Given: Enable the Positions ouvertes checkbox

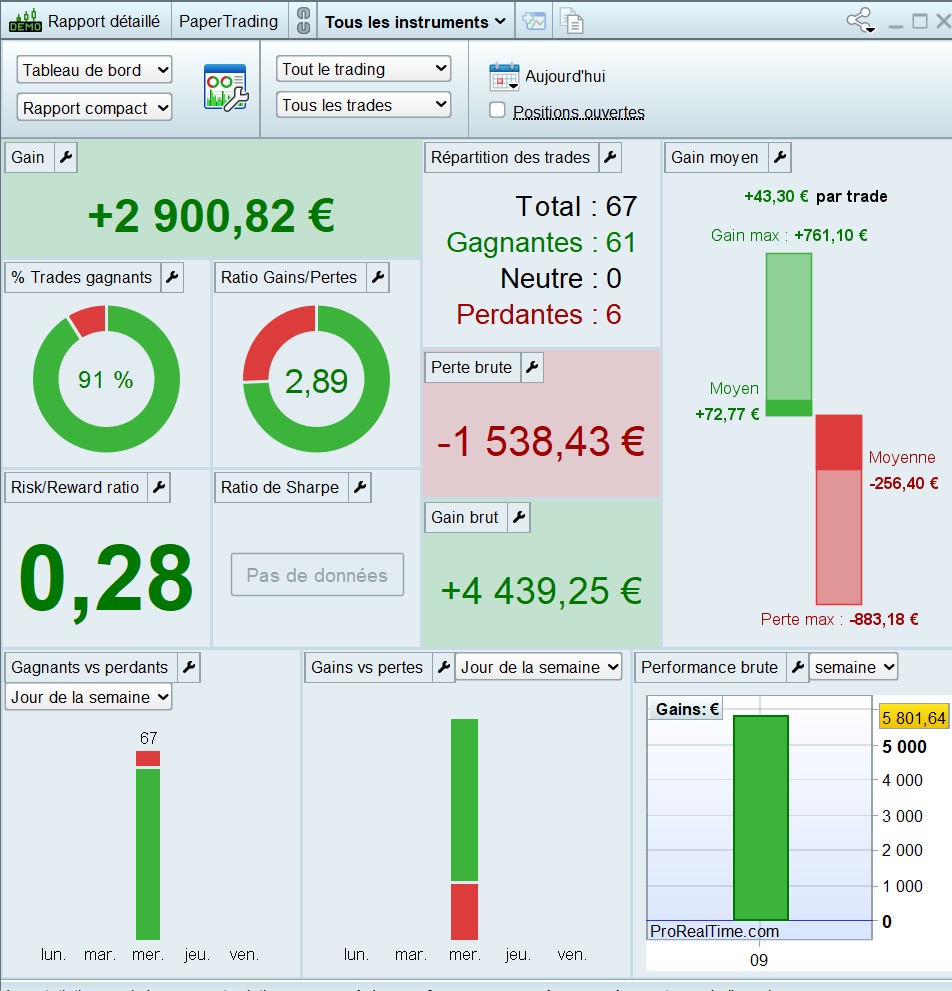Looking at the screenshot, I should coord(497,111).
